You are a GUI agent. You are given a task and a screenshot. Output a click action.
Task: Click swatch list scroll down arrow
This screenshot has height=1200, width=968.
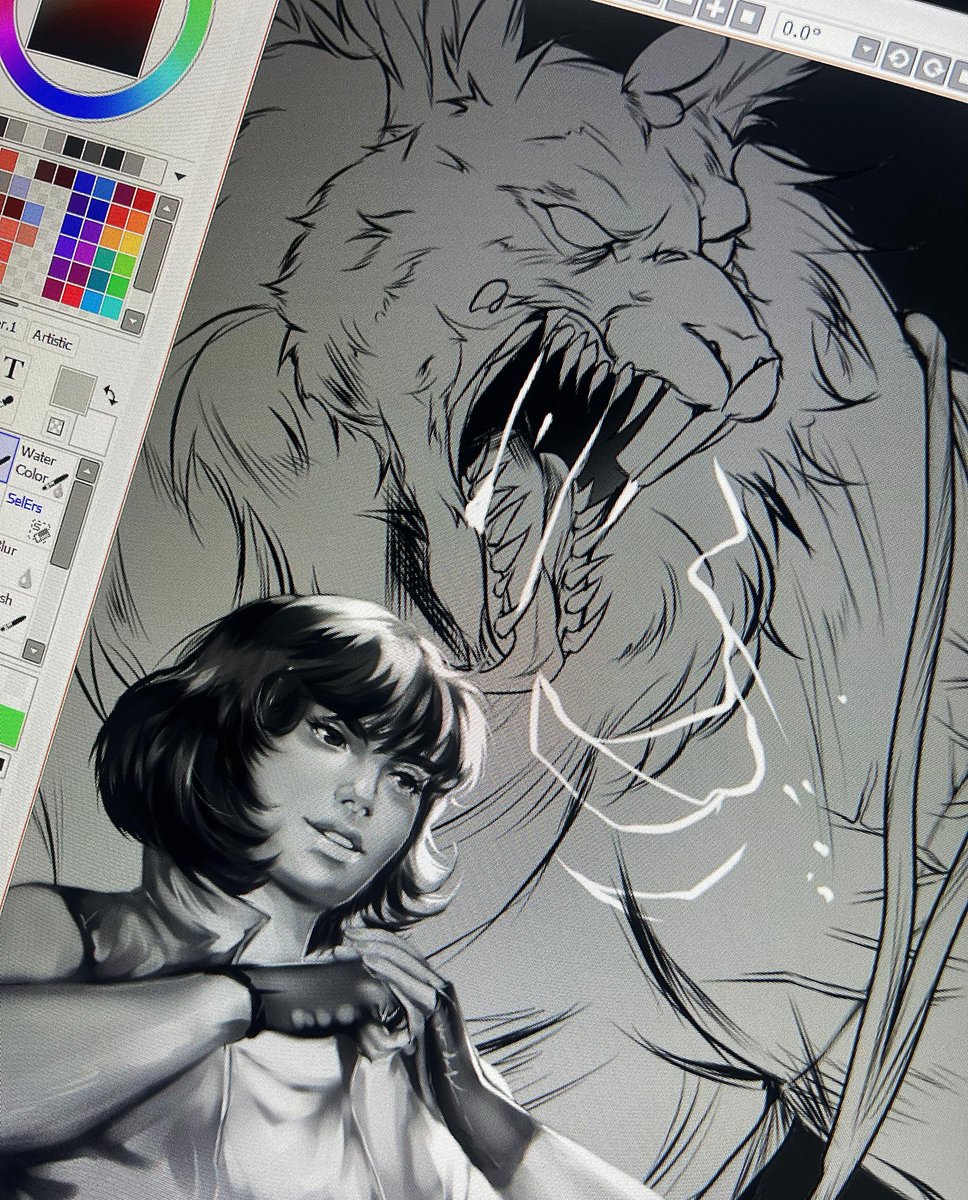coord(133,322)
